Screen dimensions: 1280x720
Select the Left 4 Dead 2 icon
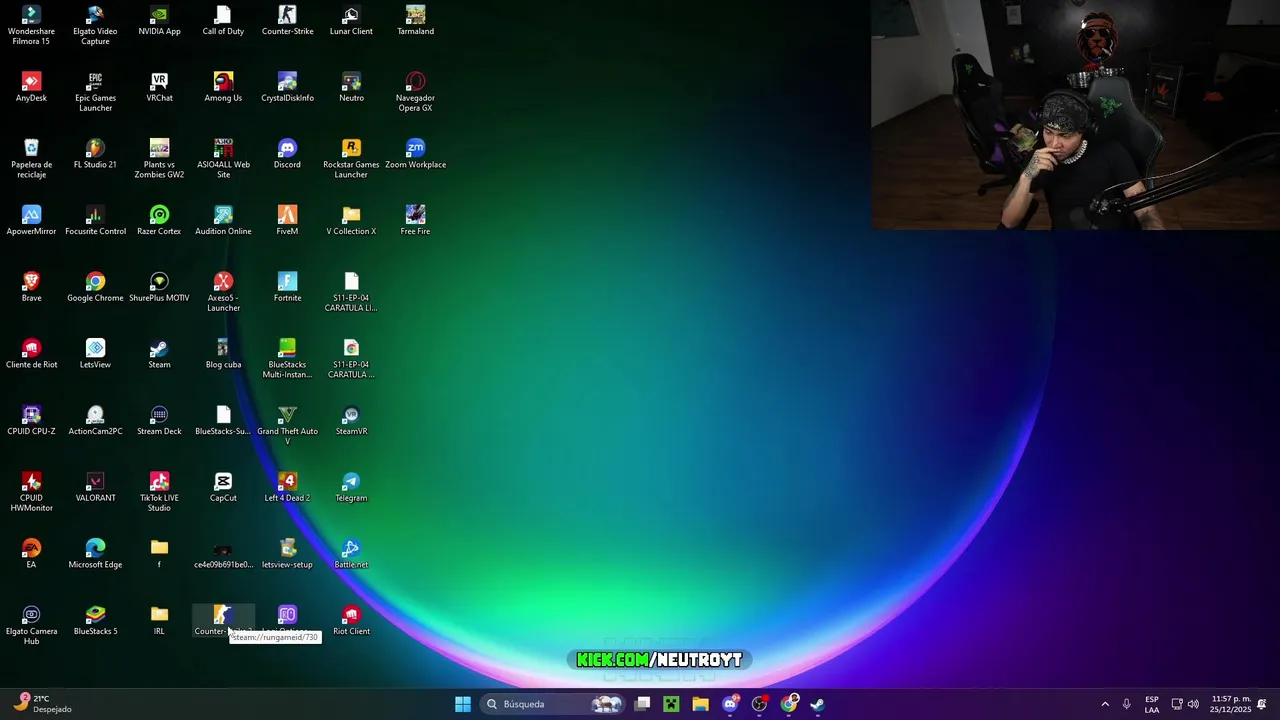[287, 487]
